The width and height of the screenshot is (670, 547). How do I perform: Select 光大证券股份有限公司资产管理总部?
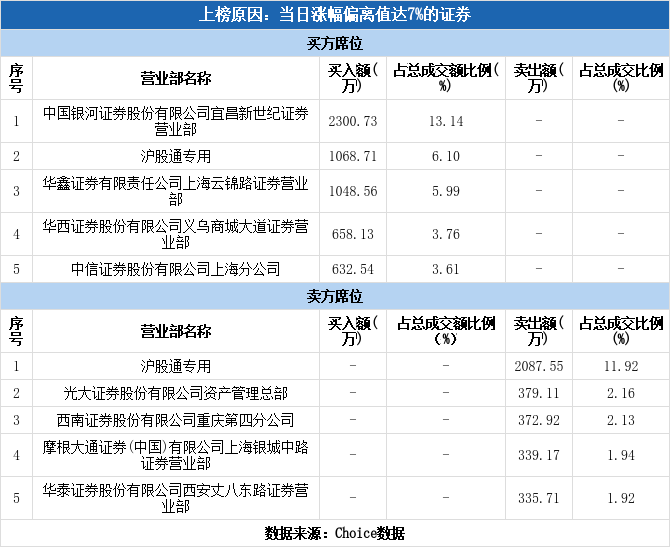pyautogui.click(x=176, y=393)
